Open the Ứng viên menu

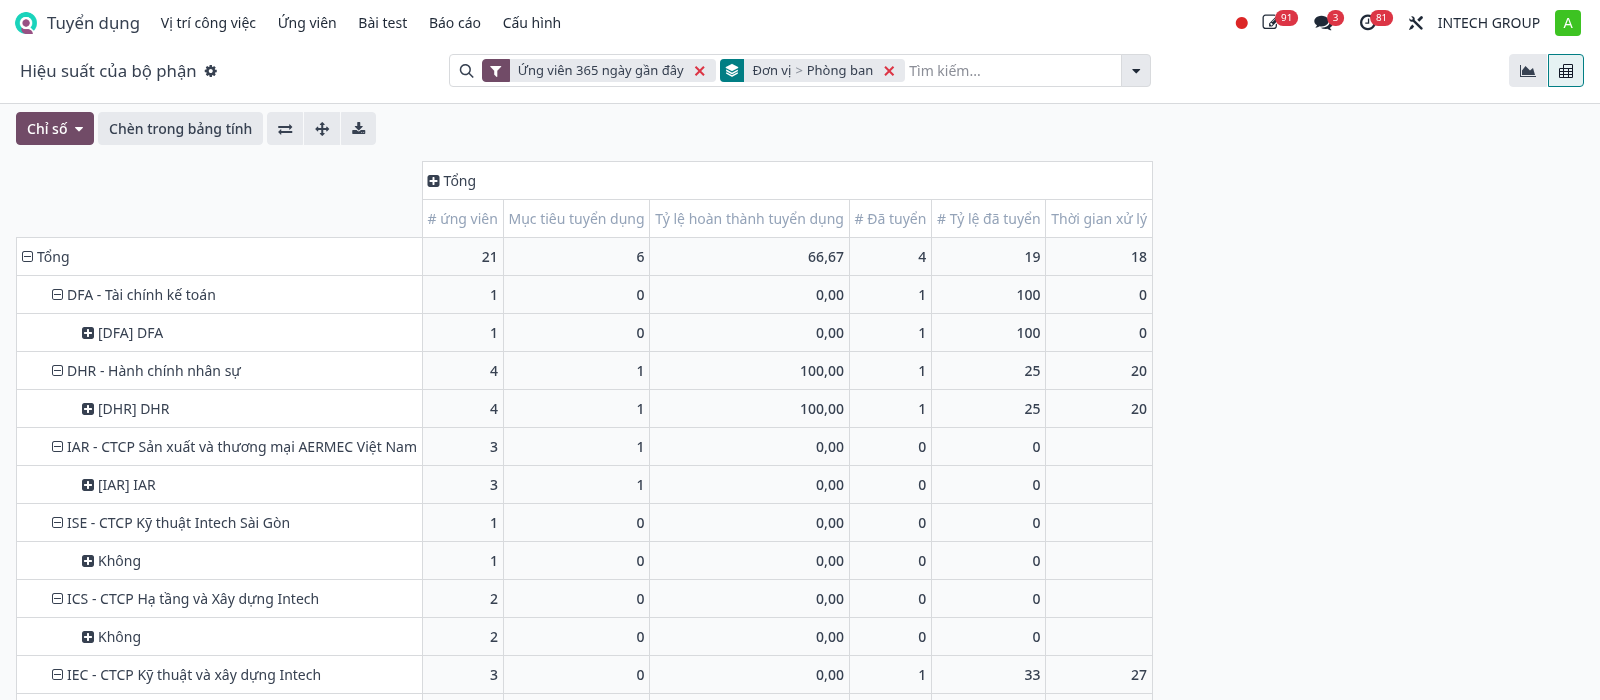click(x=307, y=23)
